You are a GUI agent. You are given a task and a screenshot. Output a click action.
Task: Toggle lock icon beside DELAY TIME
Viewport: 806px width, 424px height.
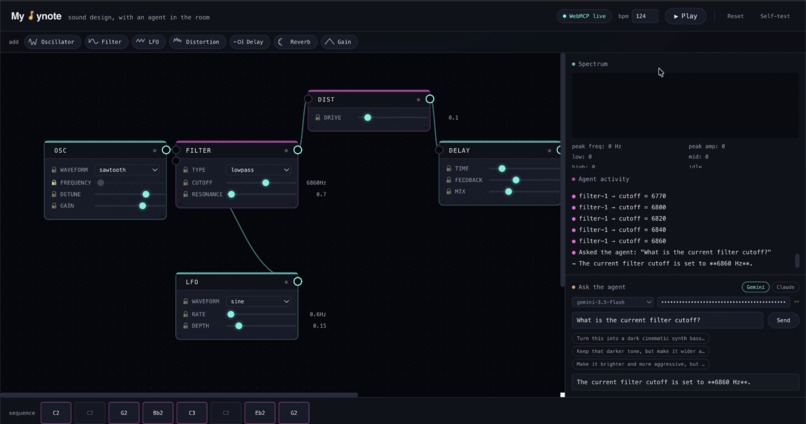449,168
